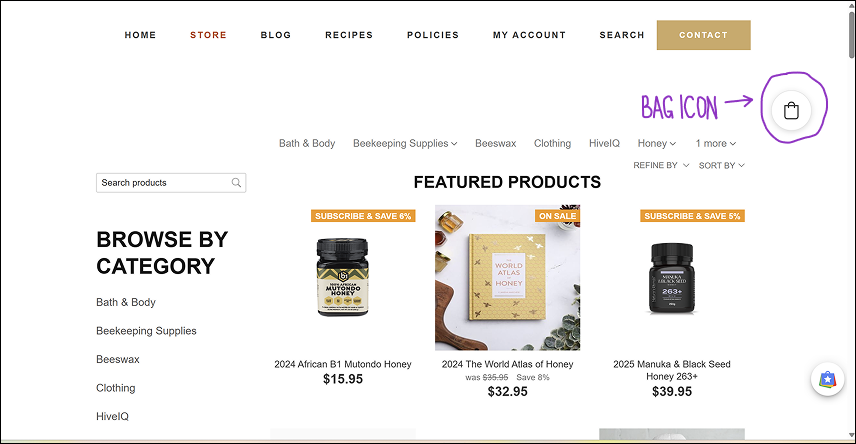The image size is (856, 444).
Task: Open the shopping bag icon
Action: [791, 111]
